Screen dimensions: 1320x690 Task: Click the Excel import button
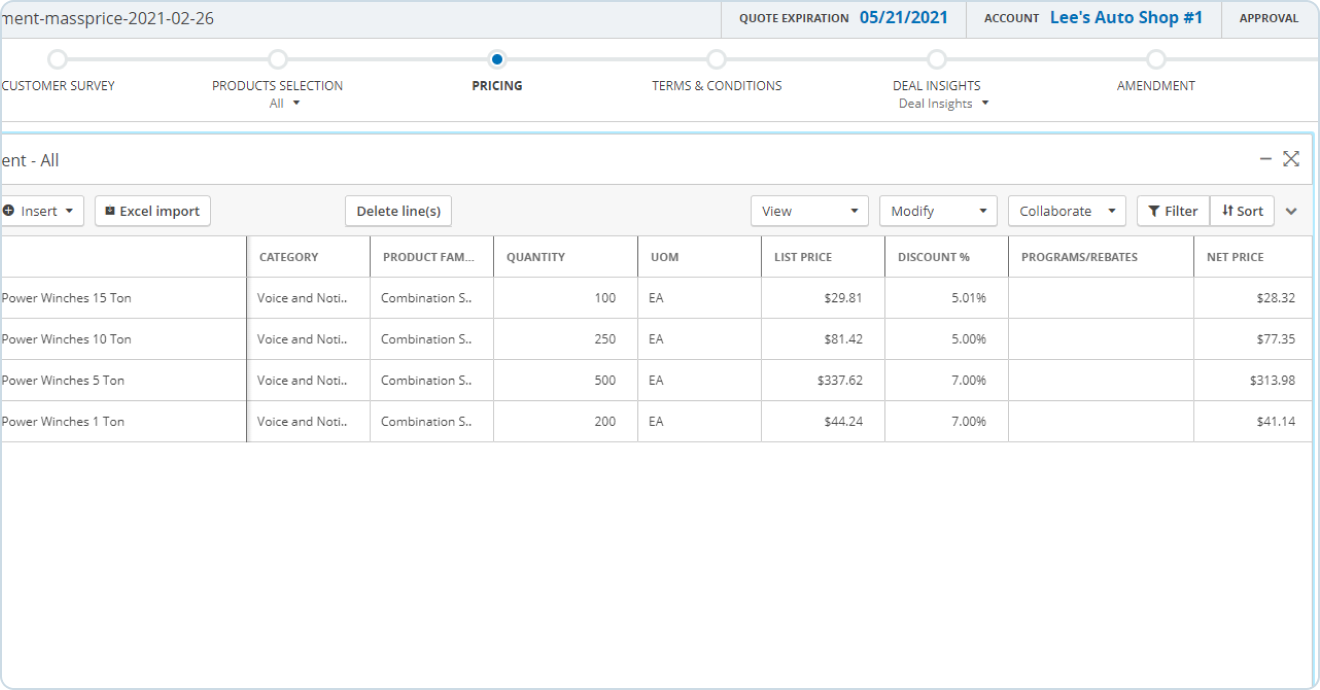[x=153, y=211]
